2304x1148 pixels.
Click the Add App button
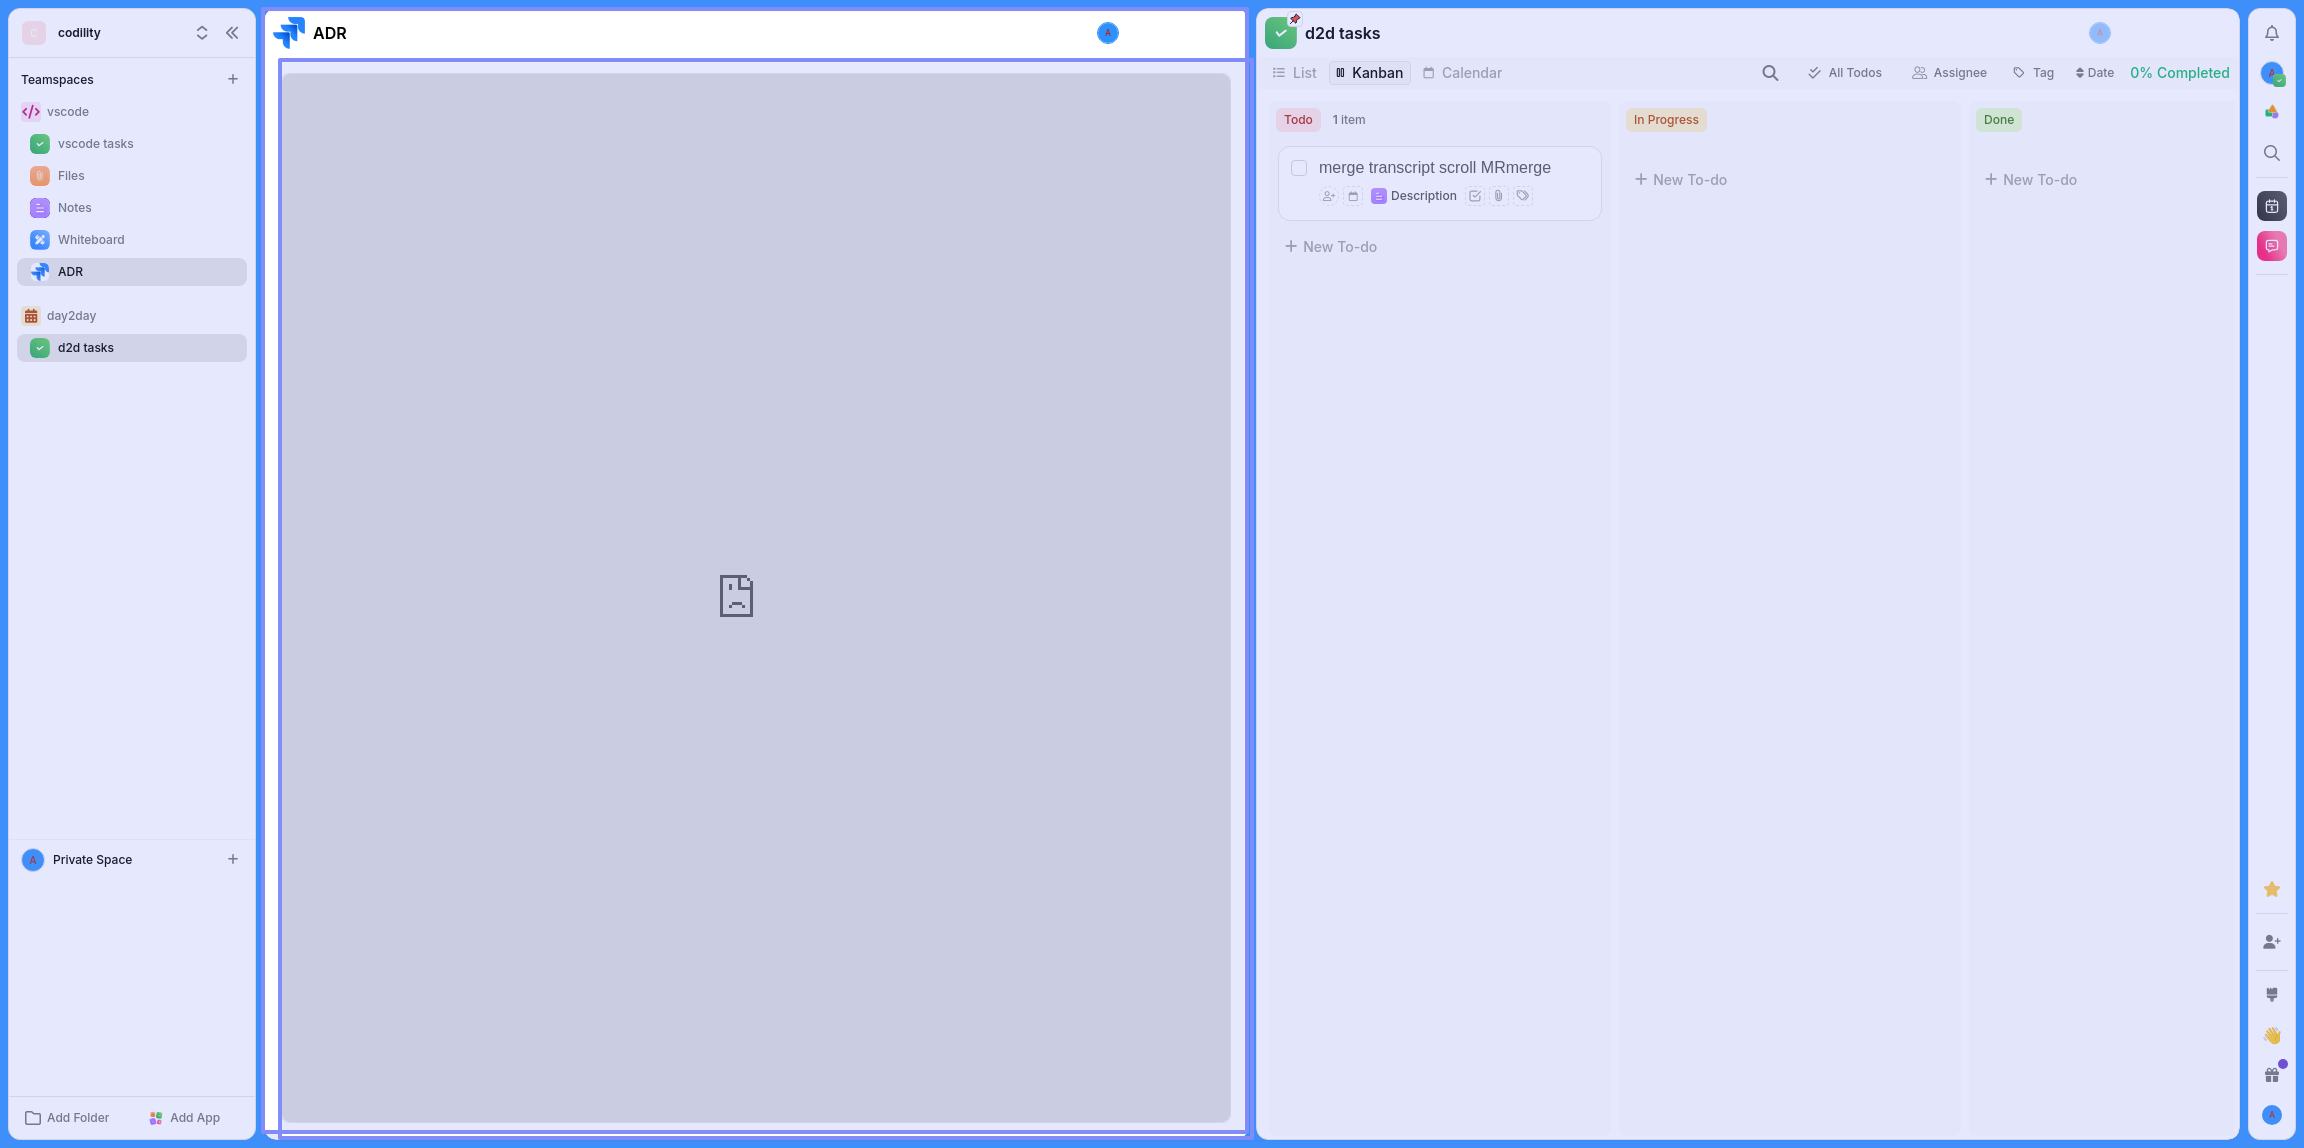click(184, 1118)
